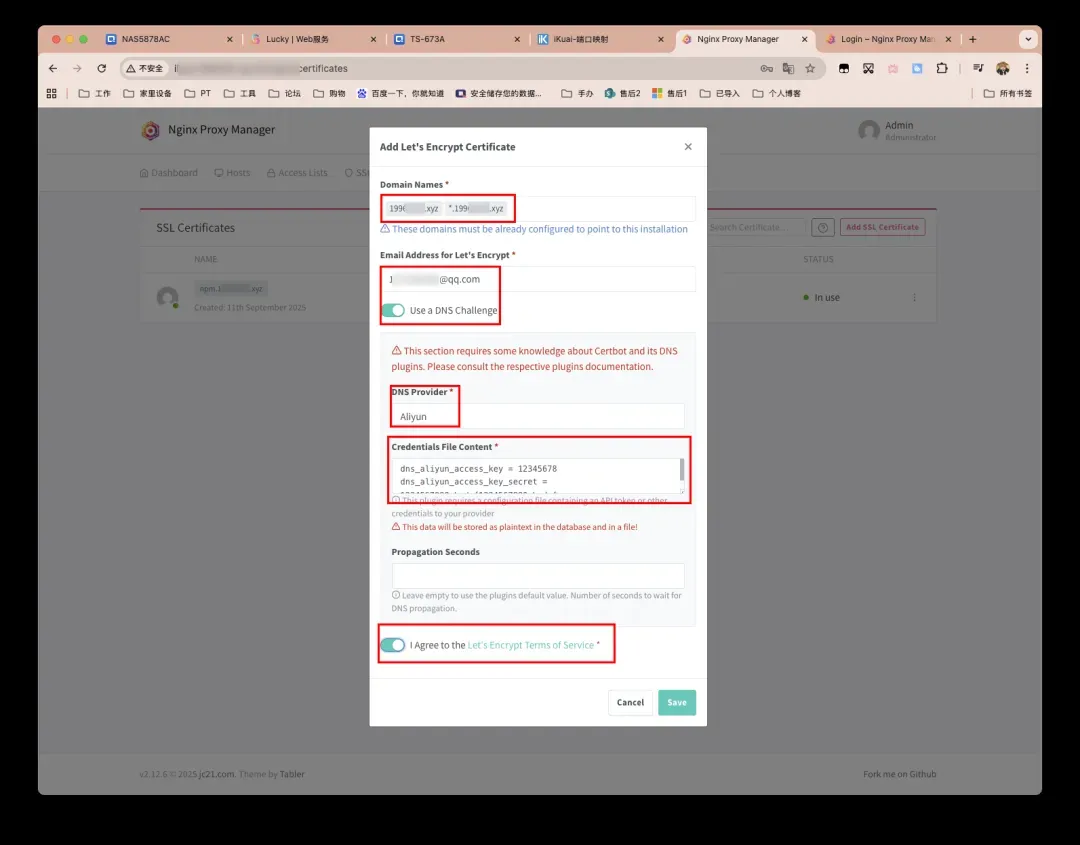The width and height of the screenshot is (1080, 845).
Task: Open the DNS Provider dropdown showing Aliyun
Action: pos(538,417)
